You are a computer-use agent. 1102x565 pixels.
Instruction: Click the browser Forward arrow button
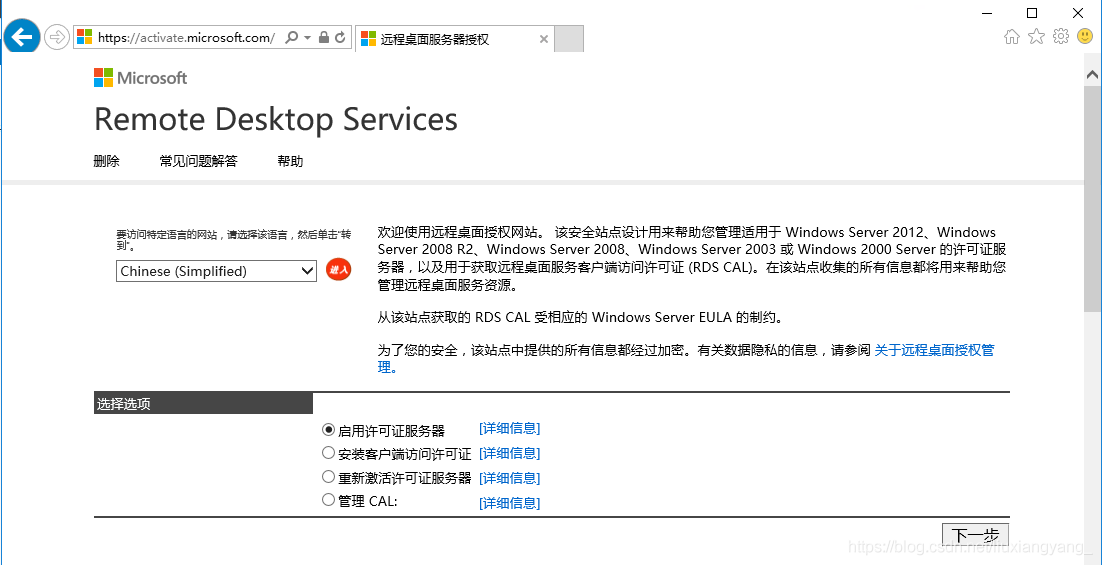coord(57,38)
